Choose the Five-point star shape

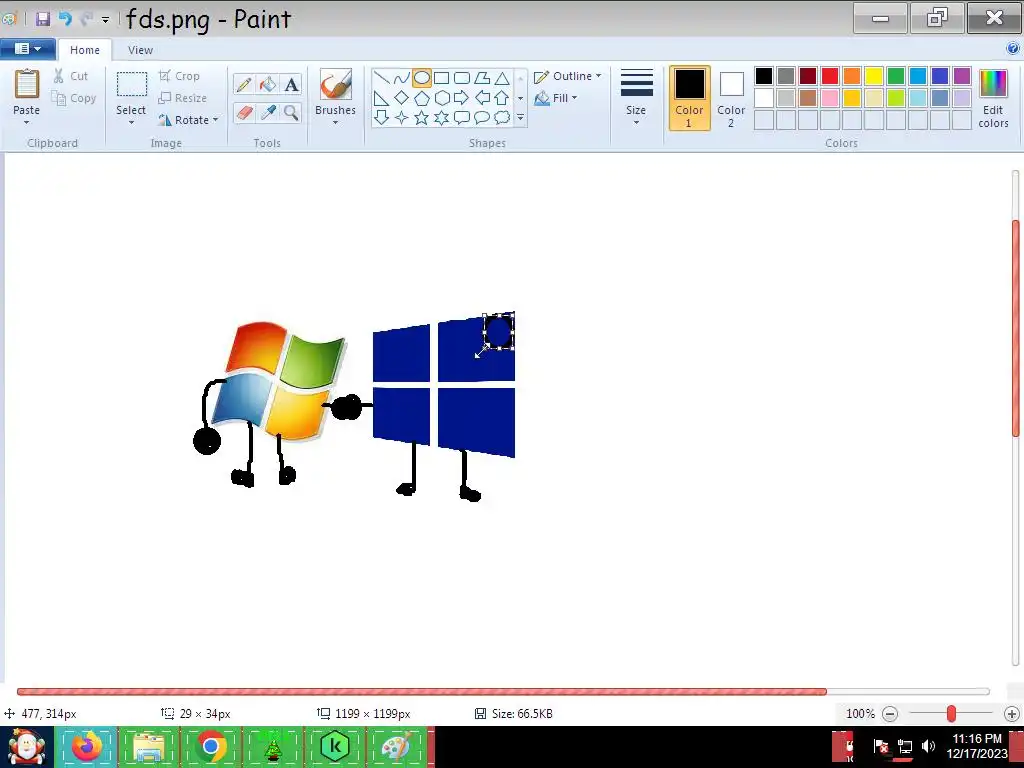(422, 118)
